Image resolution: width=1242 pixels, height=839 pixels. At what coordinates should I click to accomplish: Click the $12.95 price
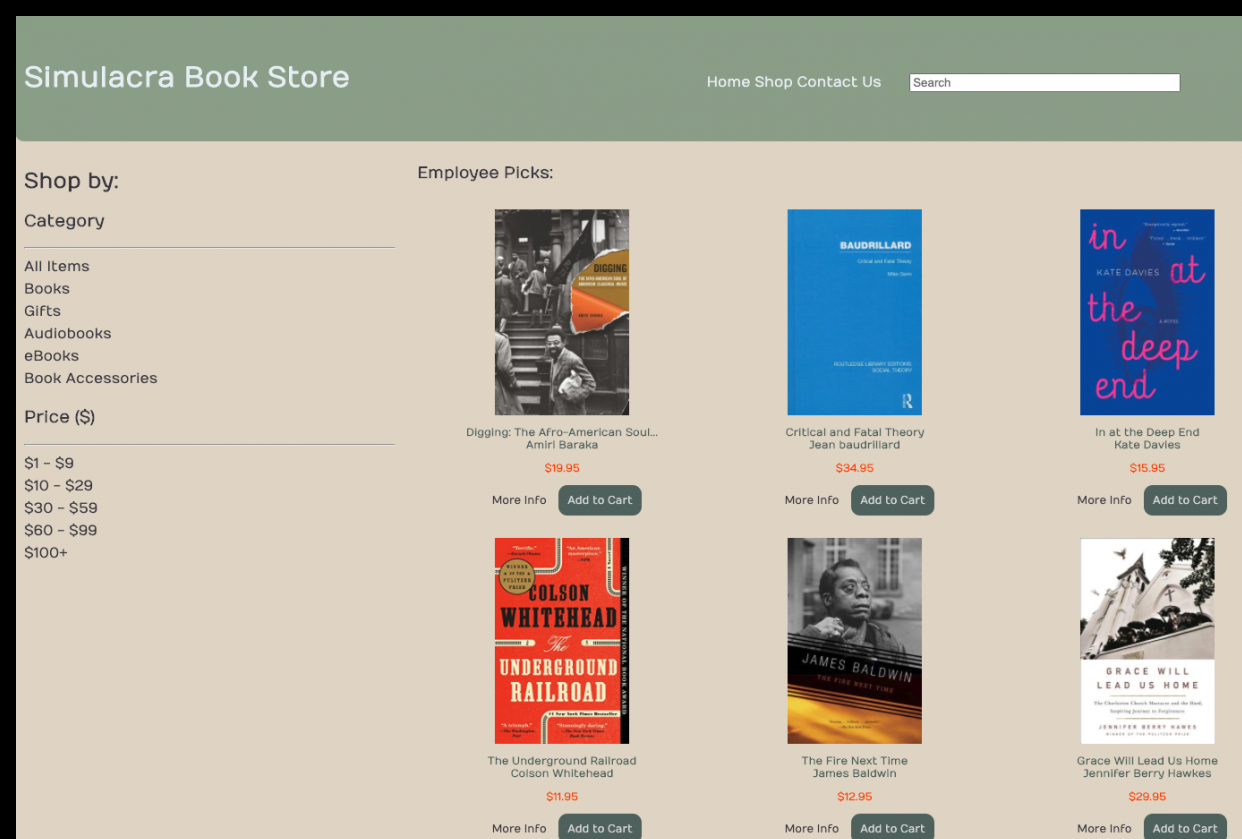click(855, 797)
